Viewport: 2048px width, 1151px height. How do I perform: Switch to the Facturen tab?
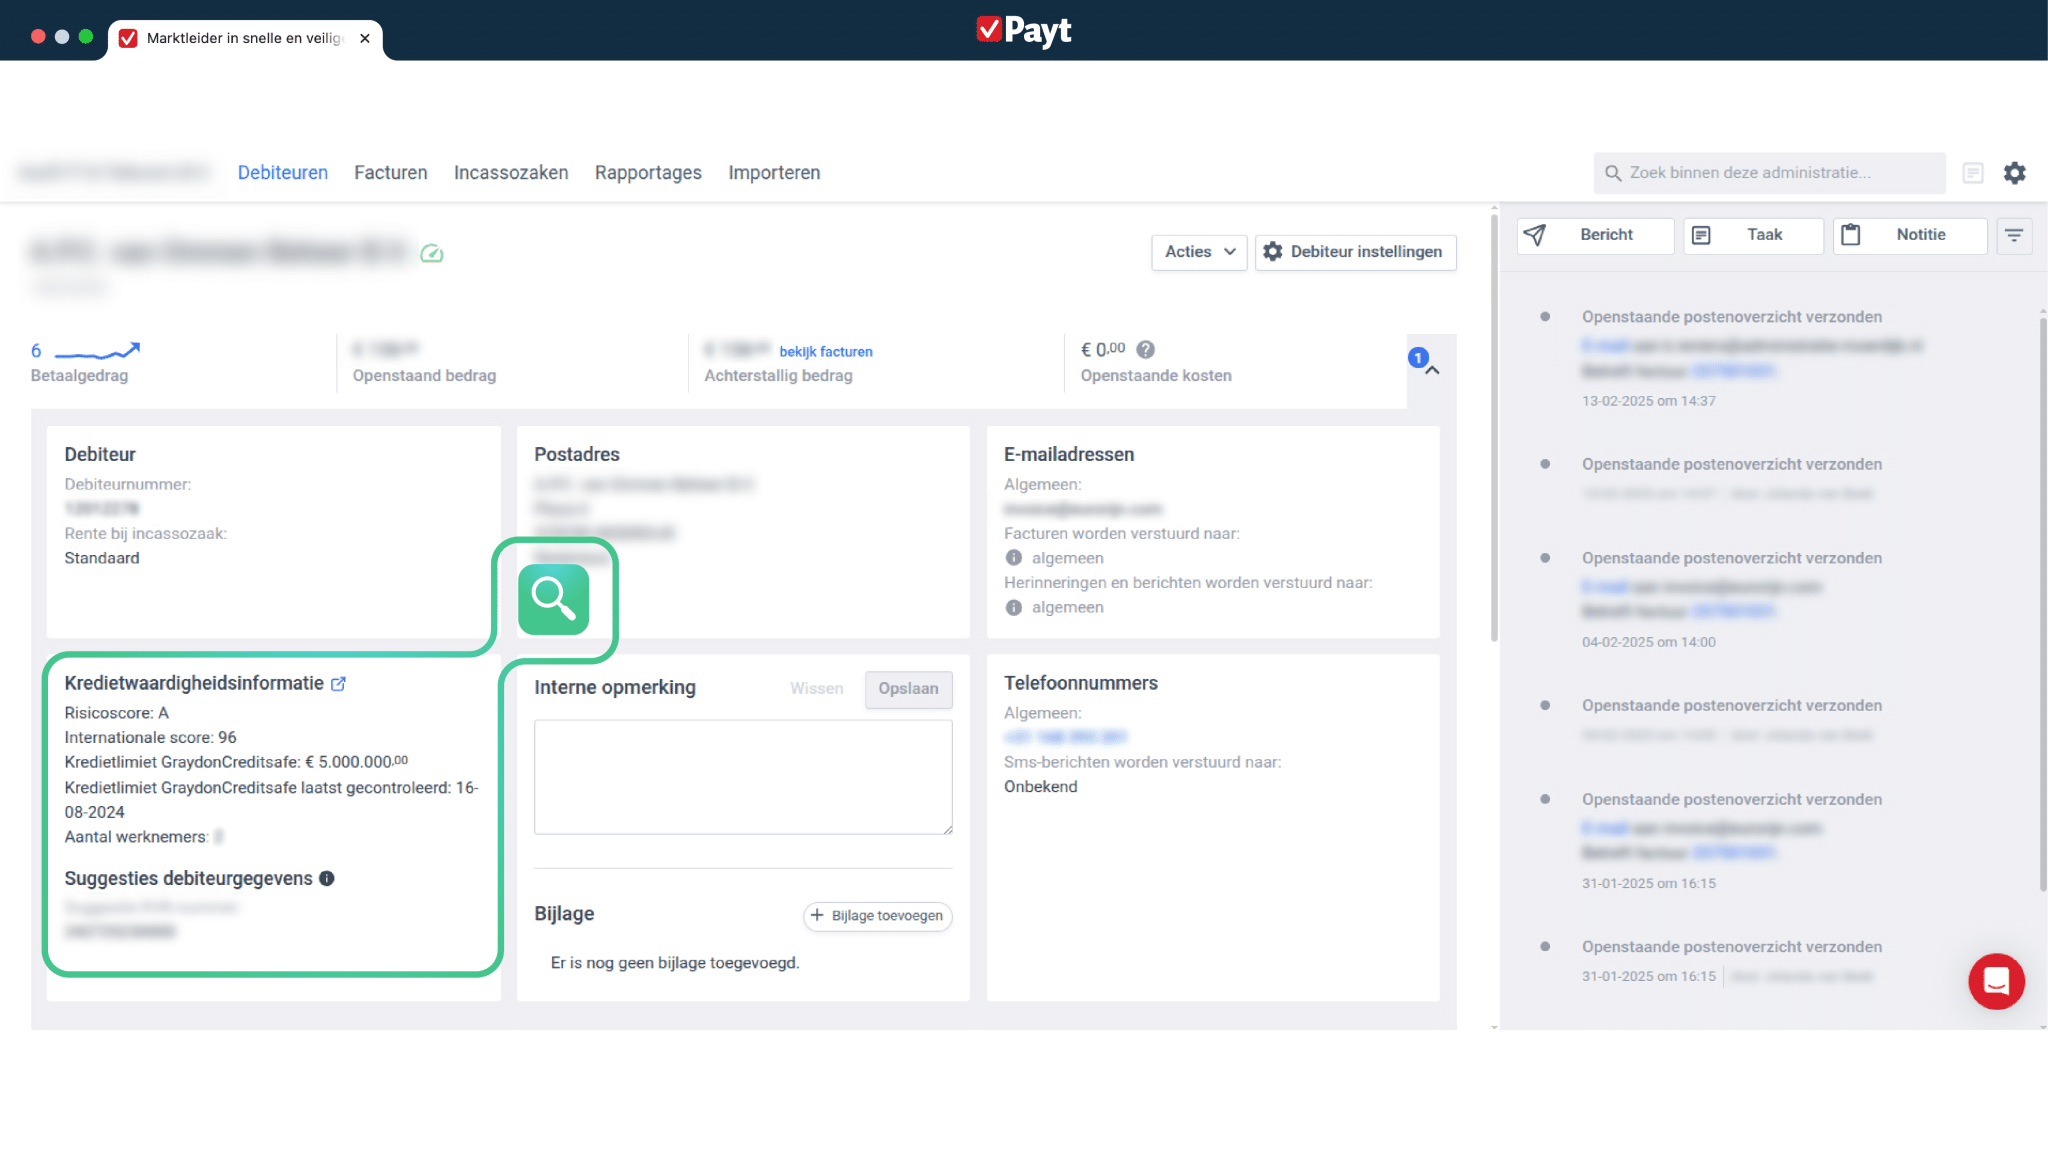point(390,173)
